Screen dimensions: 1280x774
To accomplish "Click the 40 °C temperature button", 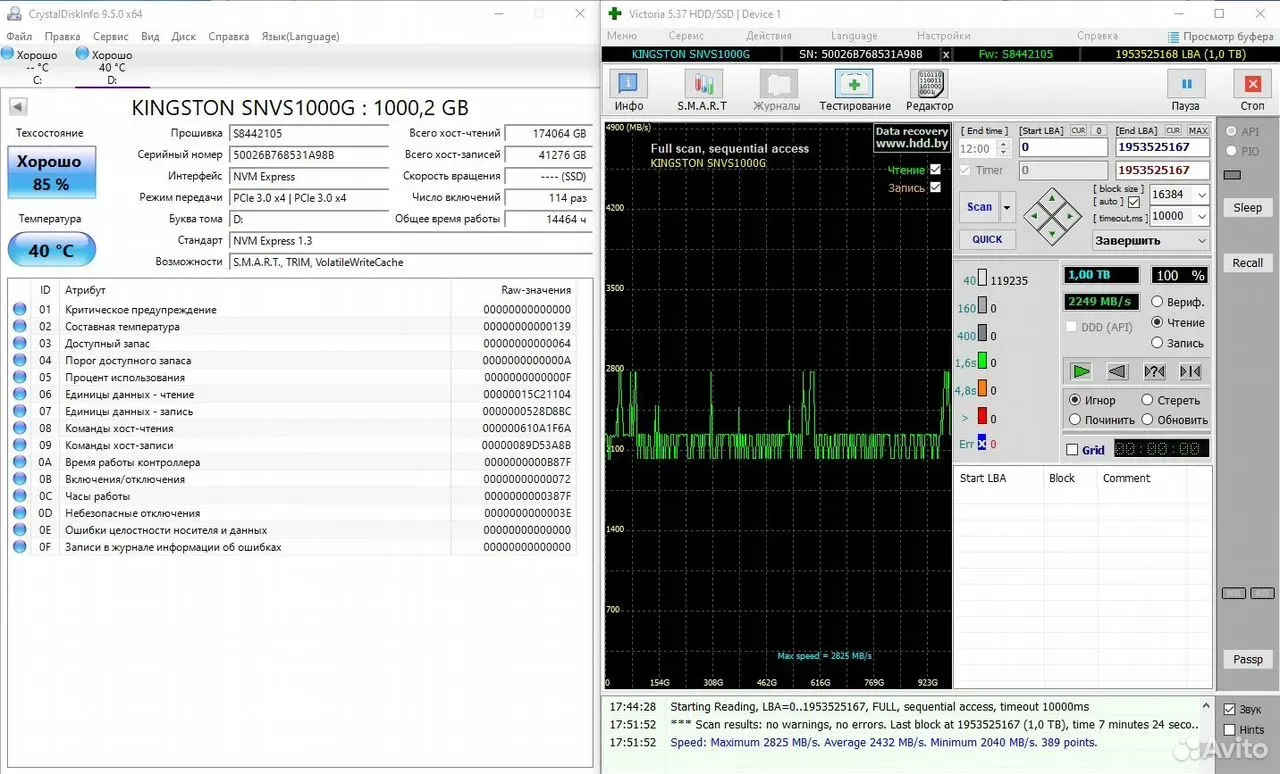I will pos(51,250).
